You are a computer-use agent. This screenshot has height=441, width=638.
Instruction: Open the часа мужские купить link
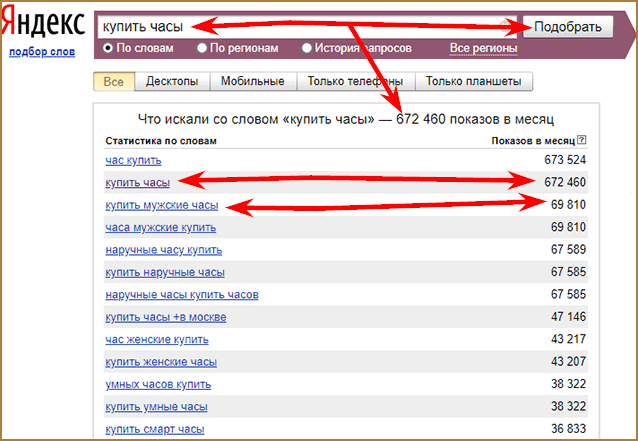click(x=161, y=227)
